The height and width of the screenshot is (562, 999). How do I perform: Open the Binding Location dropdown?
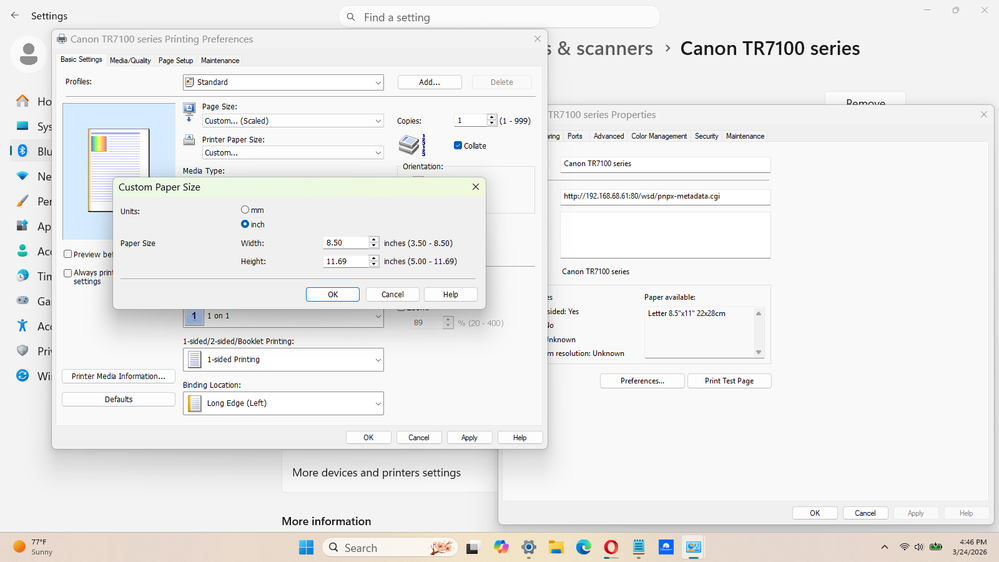[284, 403]
